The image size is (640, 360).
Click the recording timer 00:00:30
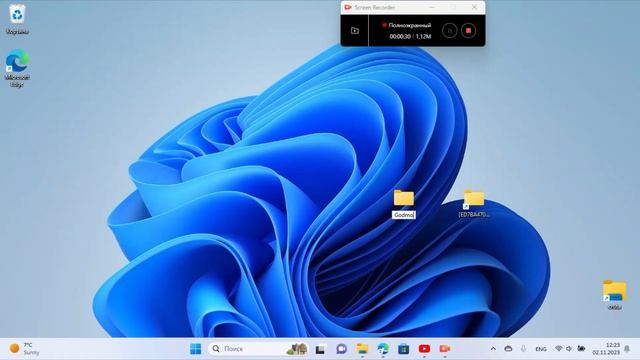pyautogui.click(x=400, y=36)
